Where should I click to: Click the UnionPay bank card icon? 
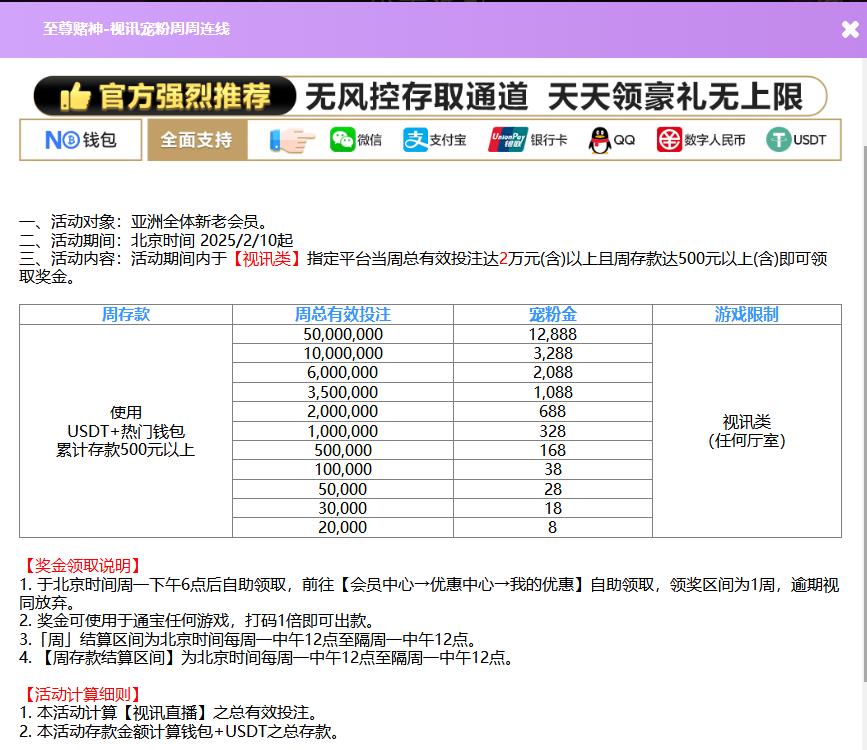click(507, 140)
